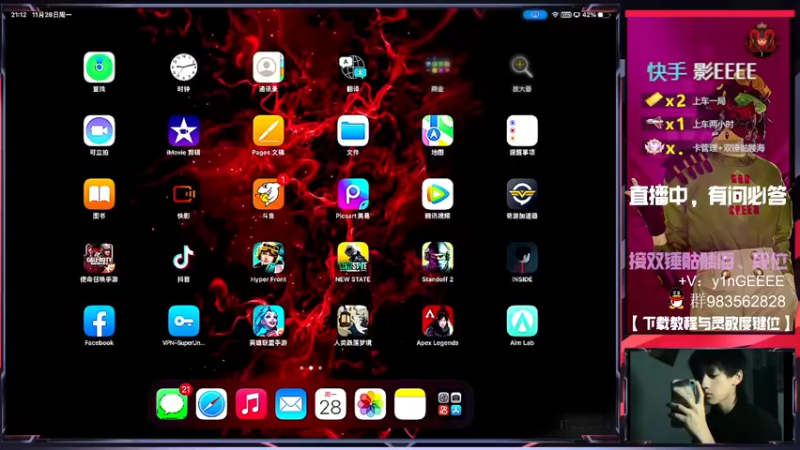Launch the Clips video app
Screen dimensions: 800x450
(99, 131)
